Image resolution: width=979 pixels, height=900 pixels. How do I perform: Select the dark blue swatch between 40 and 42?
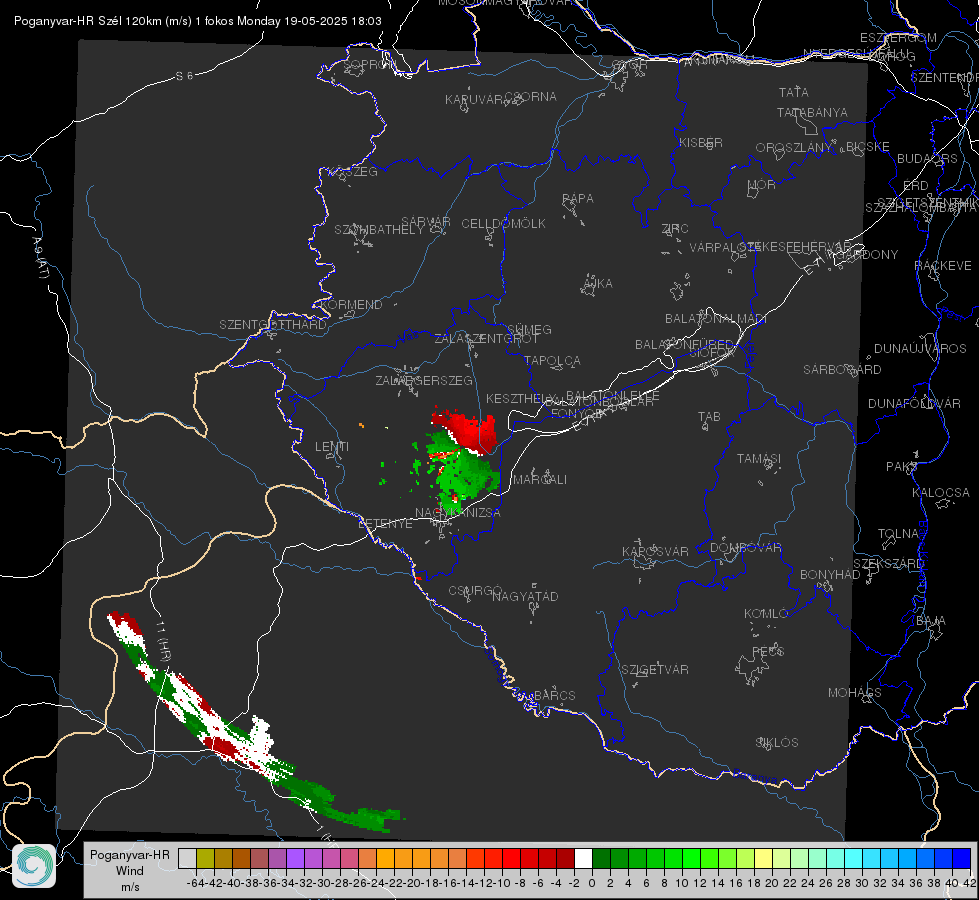962,858
